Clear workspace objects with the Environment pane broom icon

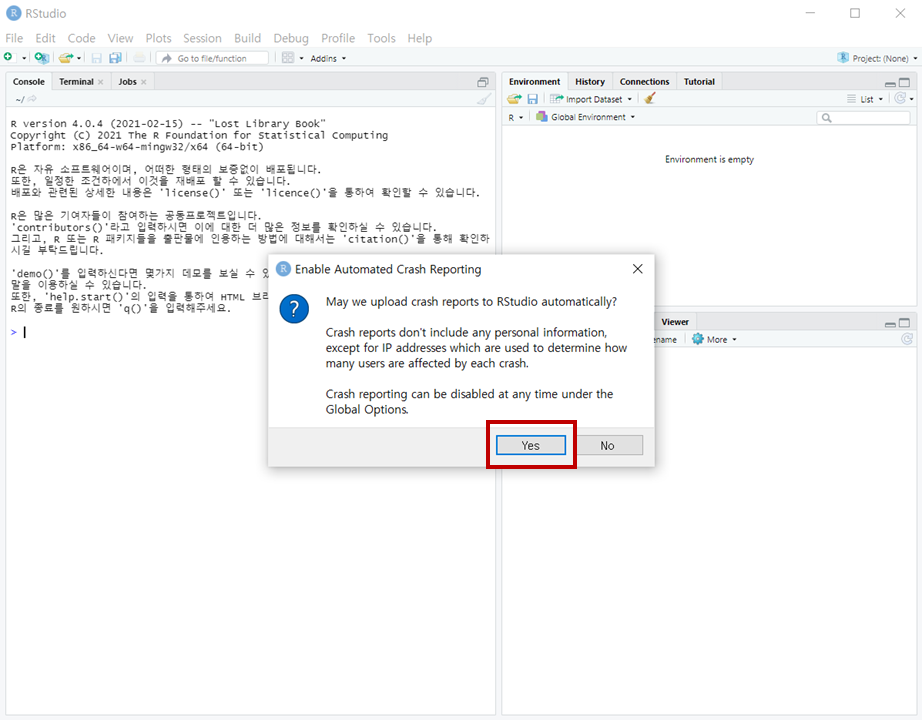tap(649, 99)
